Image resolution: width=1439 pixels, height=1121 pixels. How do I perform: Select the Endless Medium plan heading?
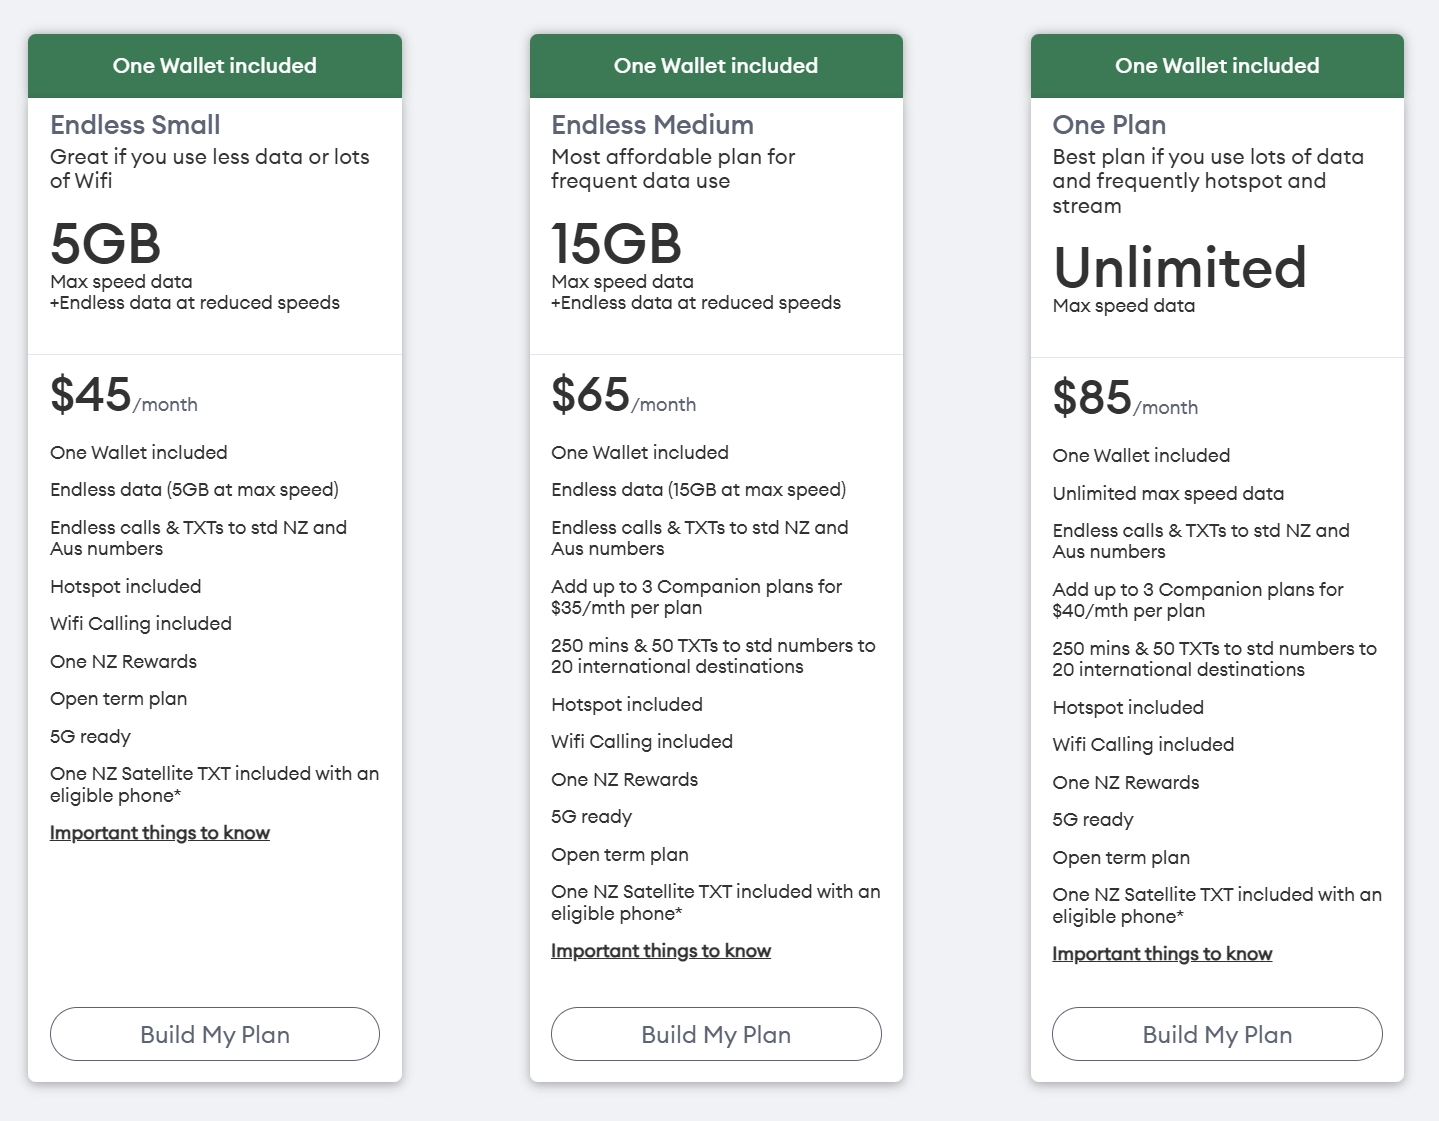652,125
